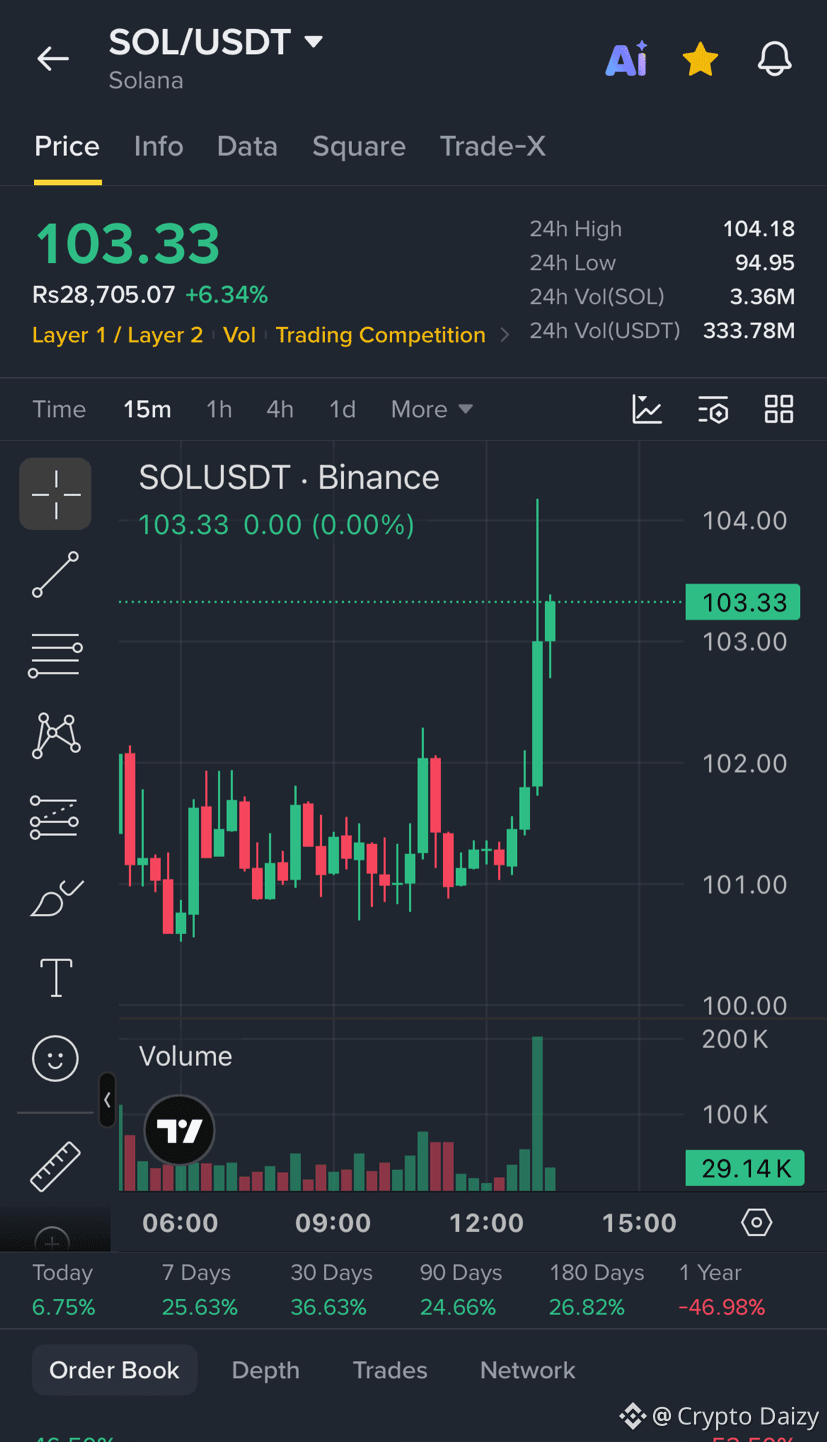Select the 7 Days 25.63% performance
This screenshot has width=827, height=1442.
pyautogui.click(x=200, y=1290)
